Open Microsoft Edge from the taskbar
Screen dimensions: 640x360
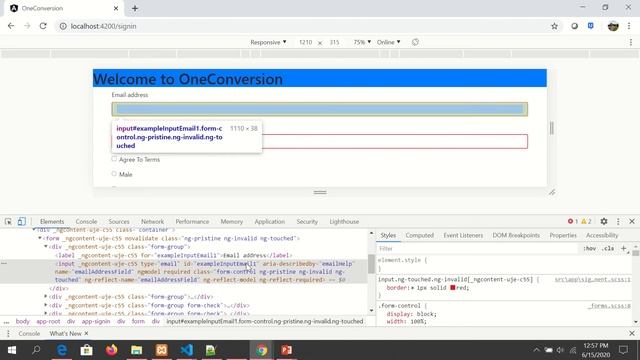pos(62,350)
